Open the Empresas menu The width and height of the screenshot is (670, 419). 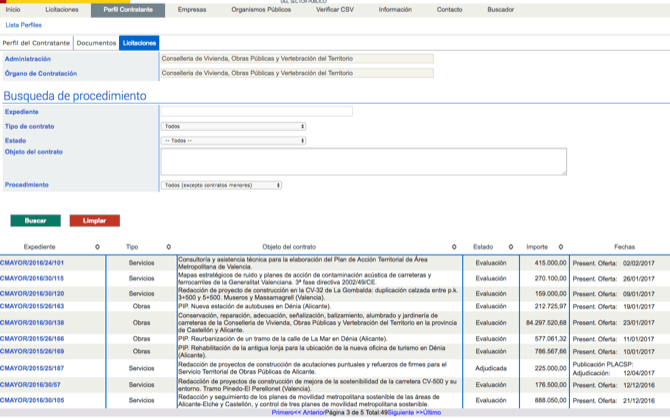tap(192, 9)
